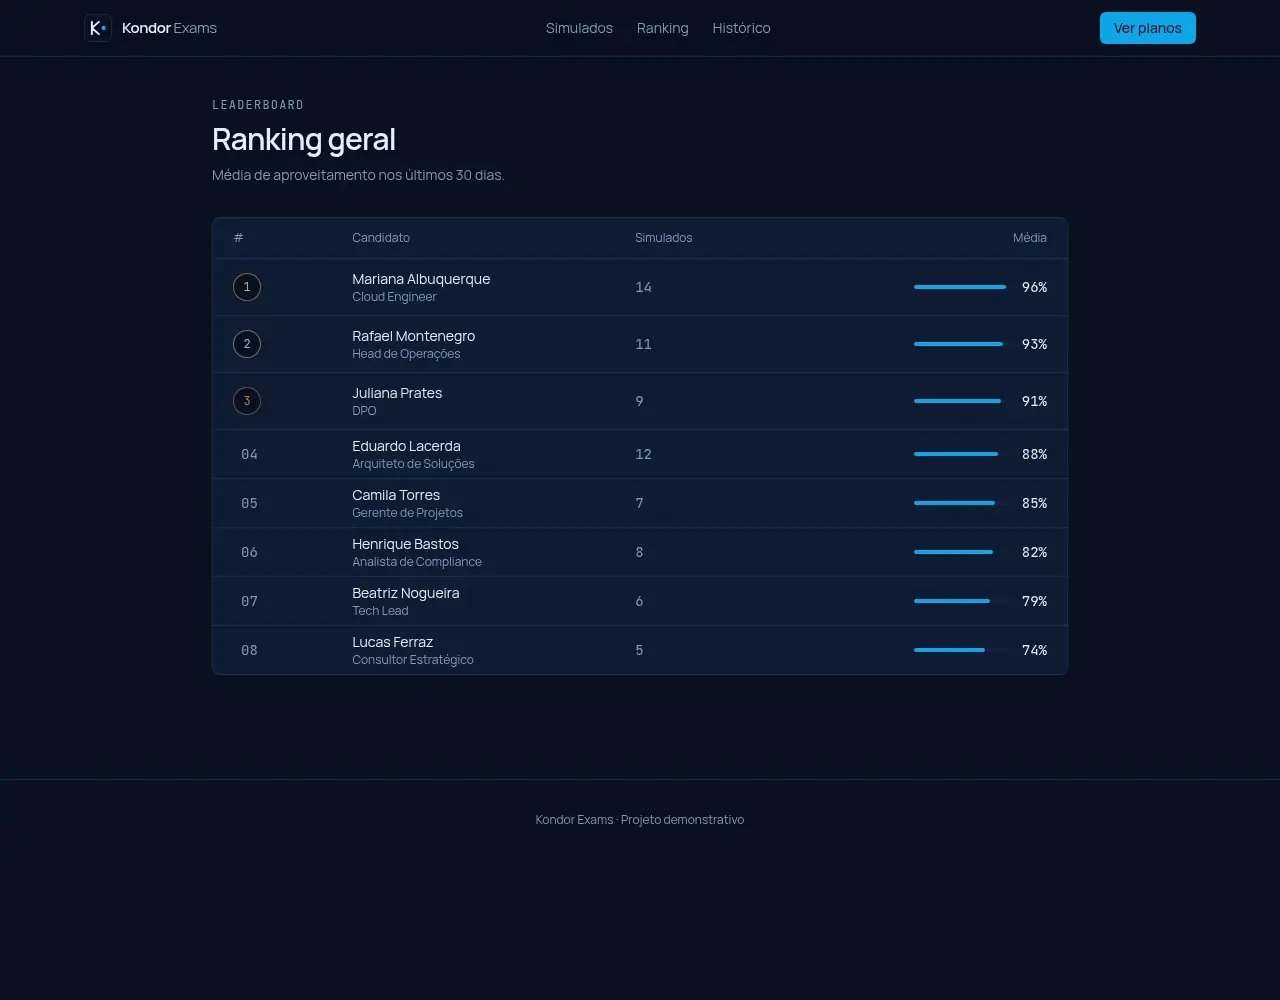Click the Analista de Compliance job title
This screenshot has height=1000, width=1280.
tap(417, 562)
